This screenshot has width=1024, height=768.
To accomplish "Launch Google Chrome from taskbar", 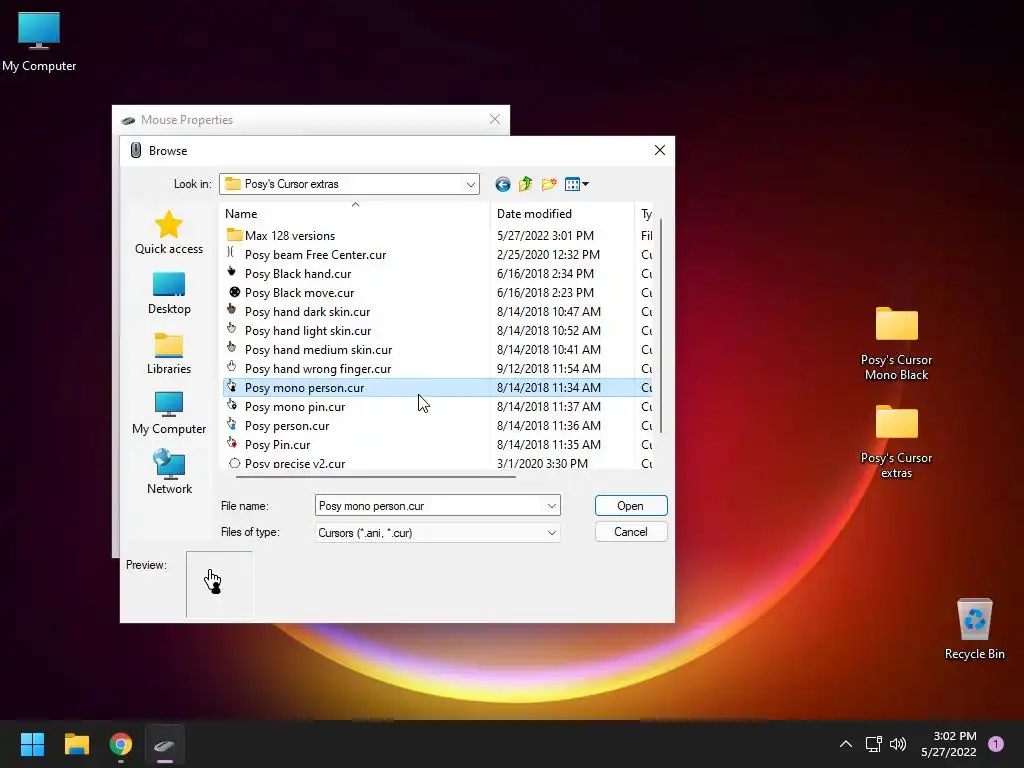I will coord(121,744).
